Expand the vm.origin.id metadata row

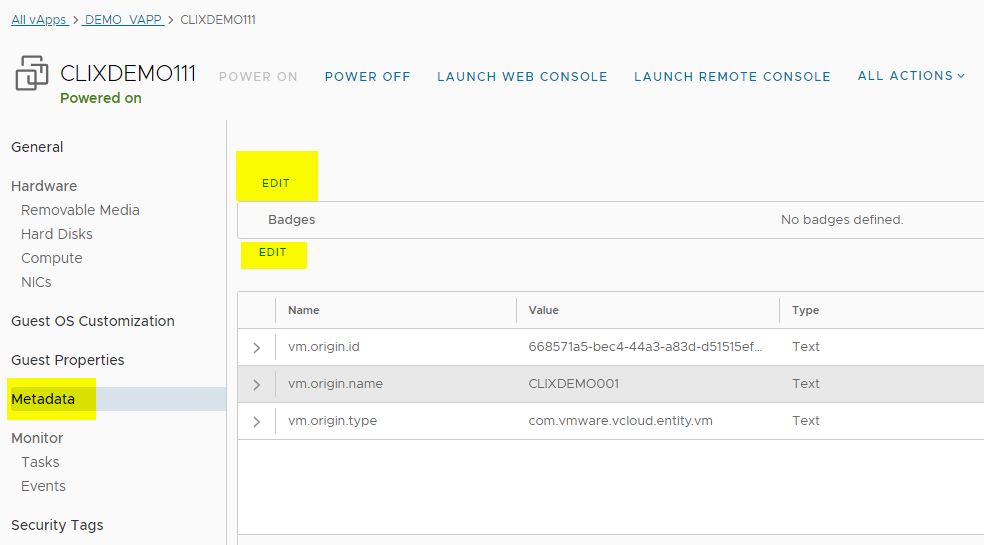[x=257, y=348]
